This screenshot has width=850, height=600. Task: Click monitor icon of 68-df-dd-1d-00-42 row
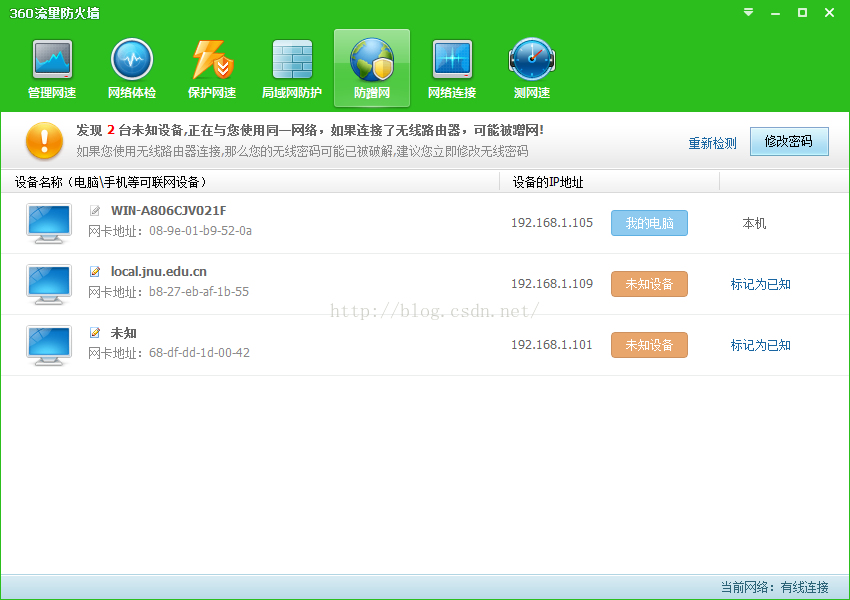click(49, 345)
